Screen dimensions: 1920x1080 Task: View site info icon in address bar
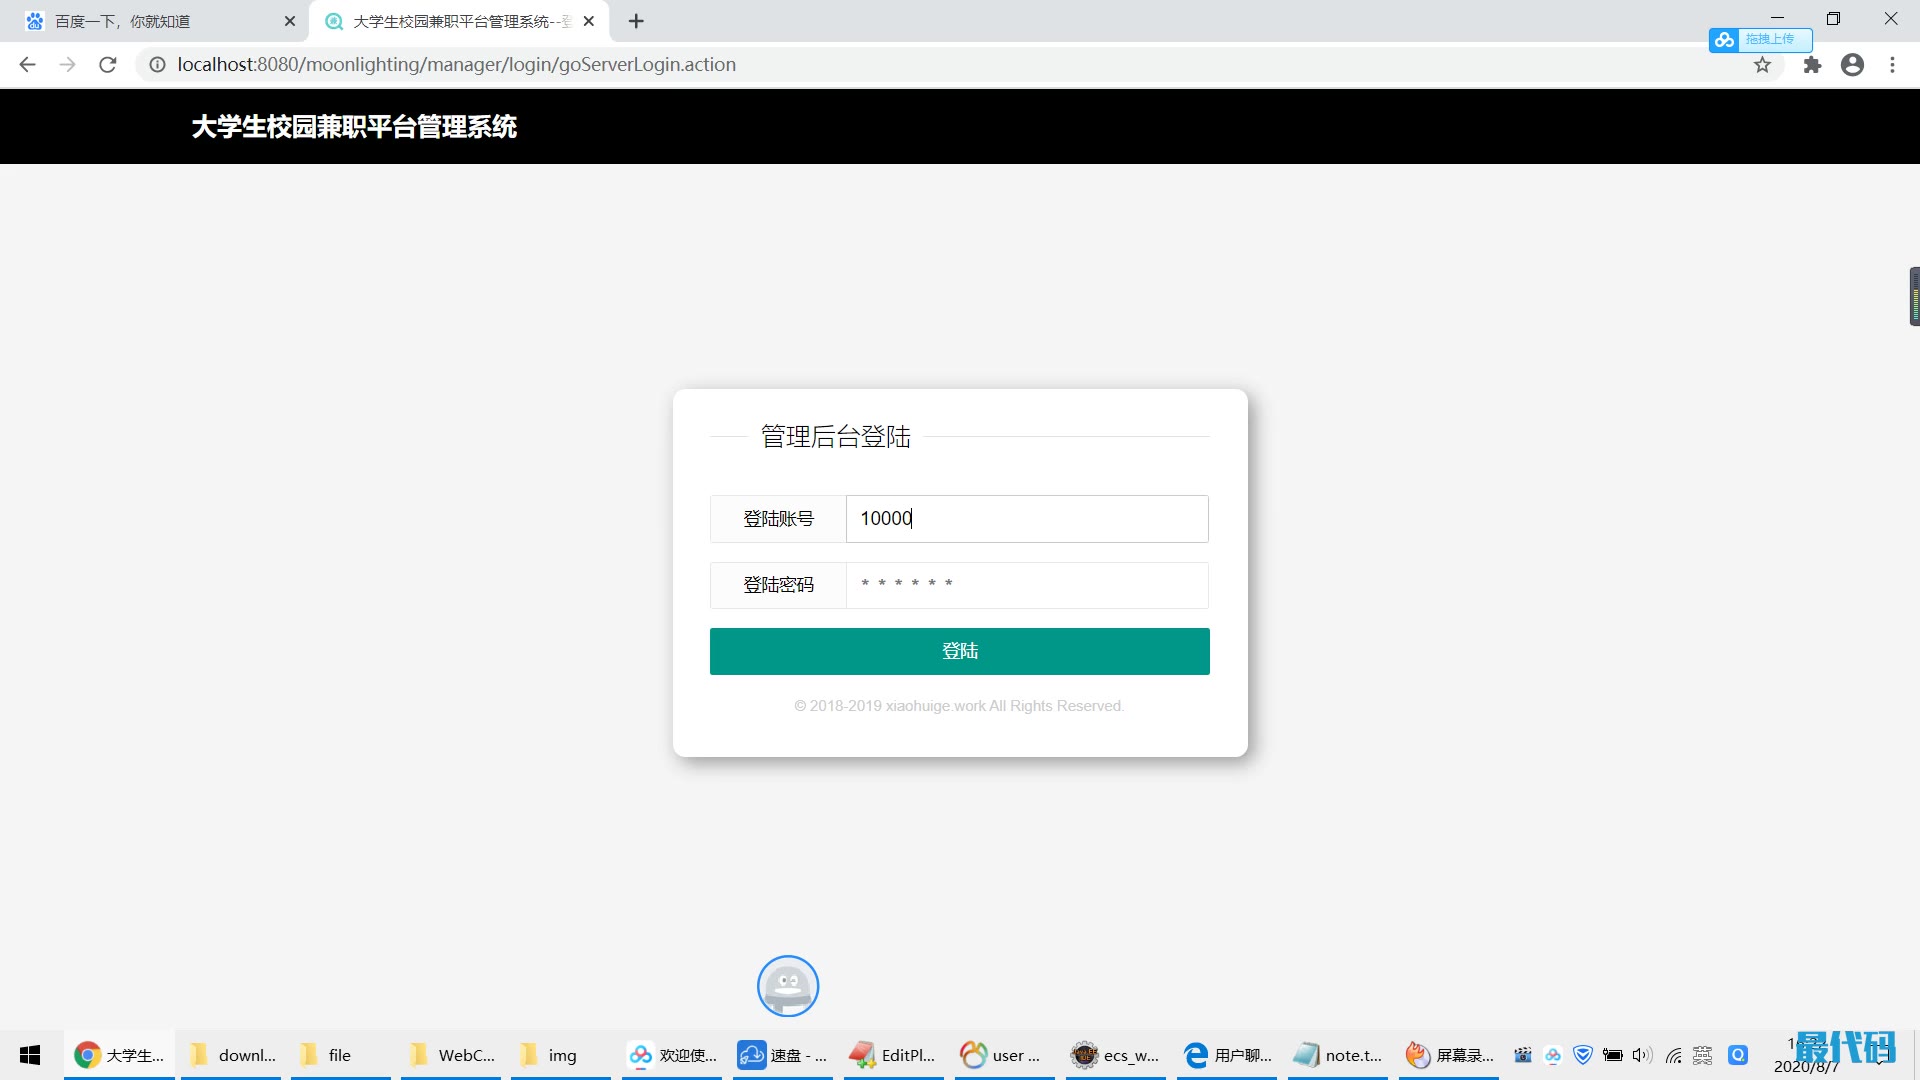[157, 65]
